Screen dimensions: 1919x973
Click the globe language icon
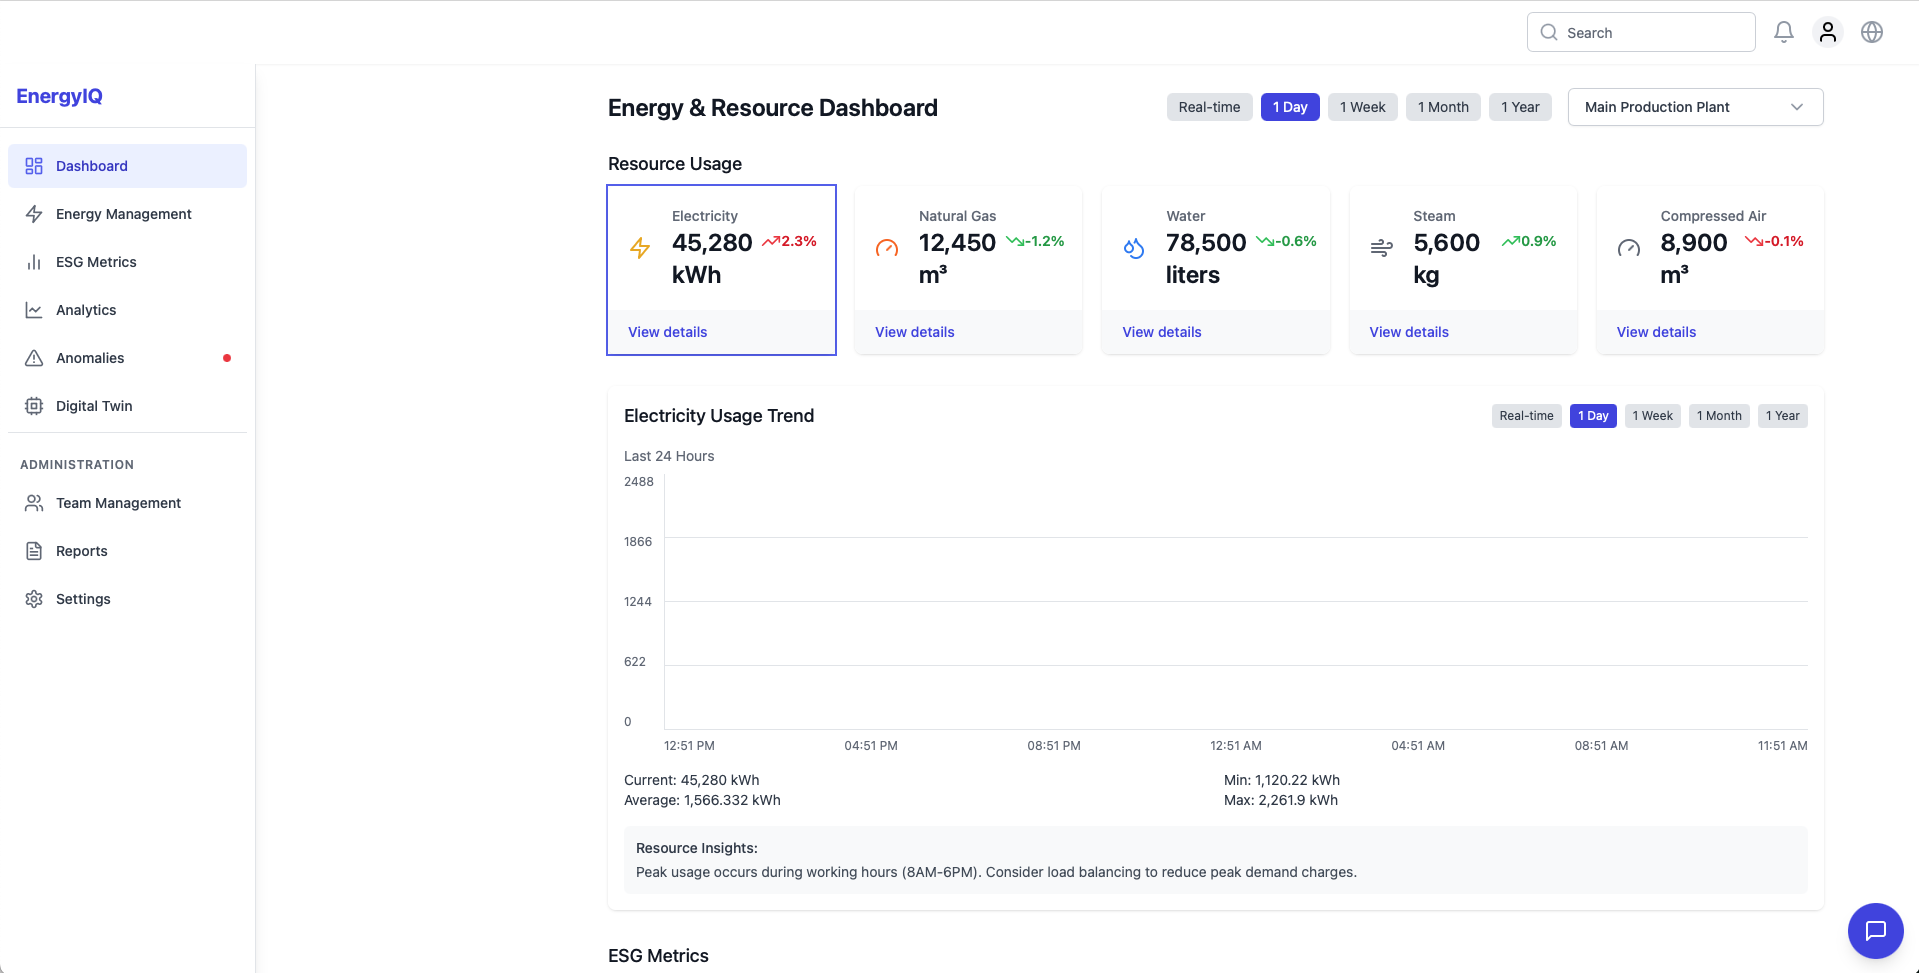pyautogui.click(x=1871, y=32)
